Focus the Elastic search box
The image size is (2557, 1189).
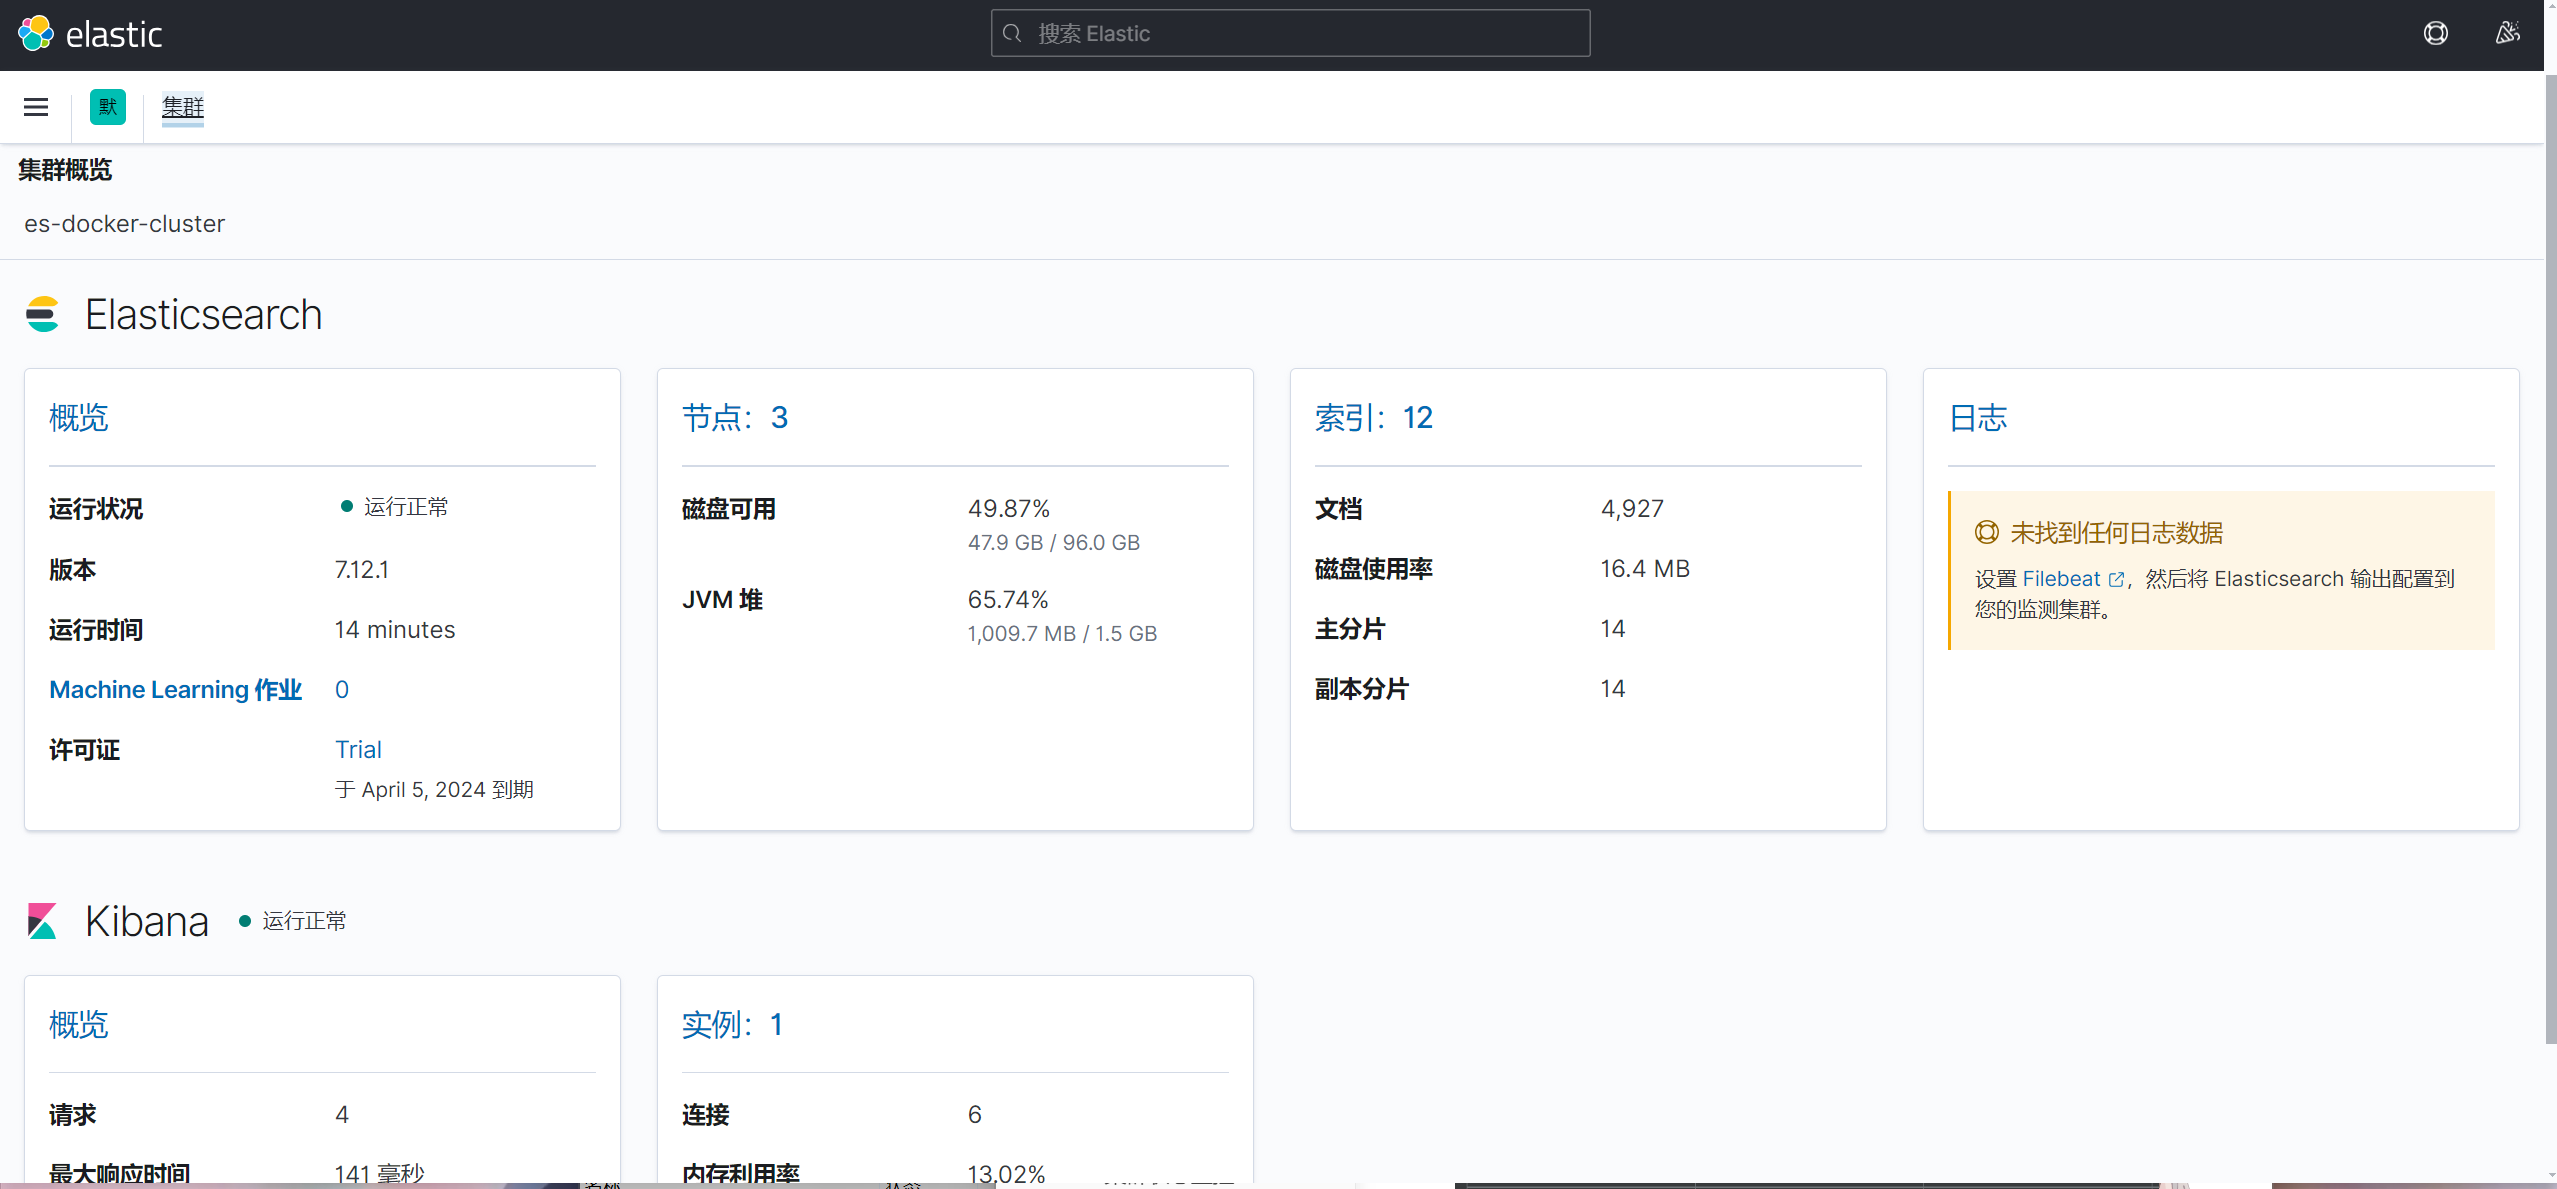(x=1290, y=34)
